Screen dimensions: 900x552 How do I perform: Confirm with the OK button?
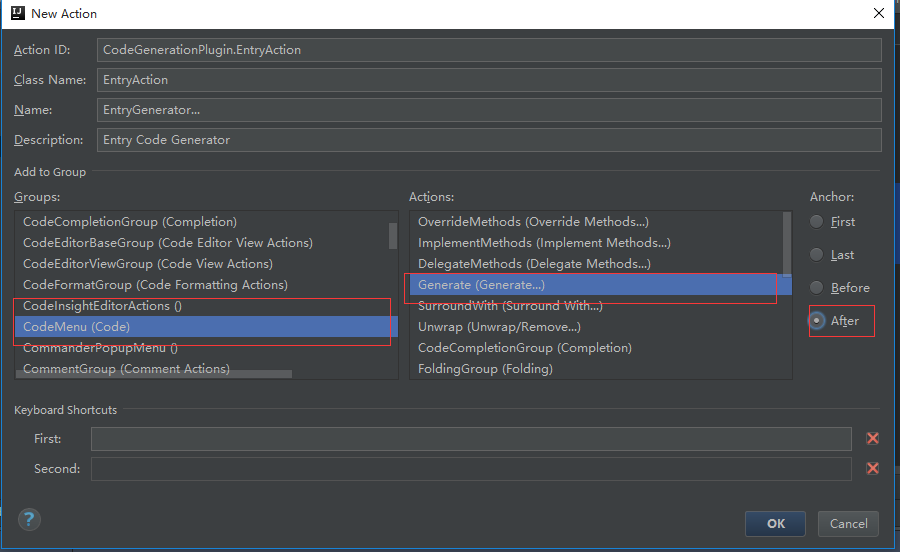[x=775, y=523]
